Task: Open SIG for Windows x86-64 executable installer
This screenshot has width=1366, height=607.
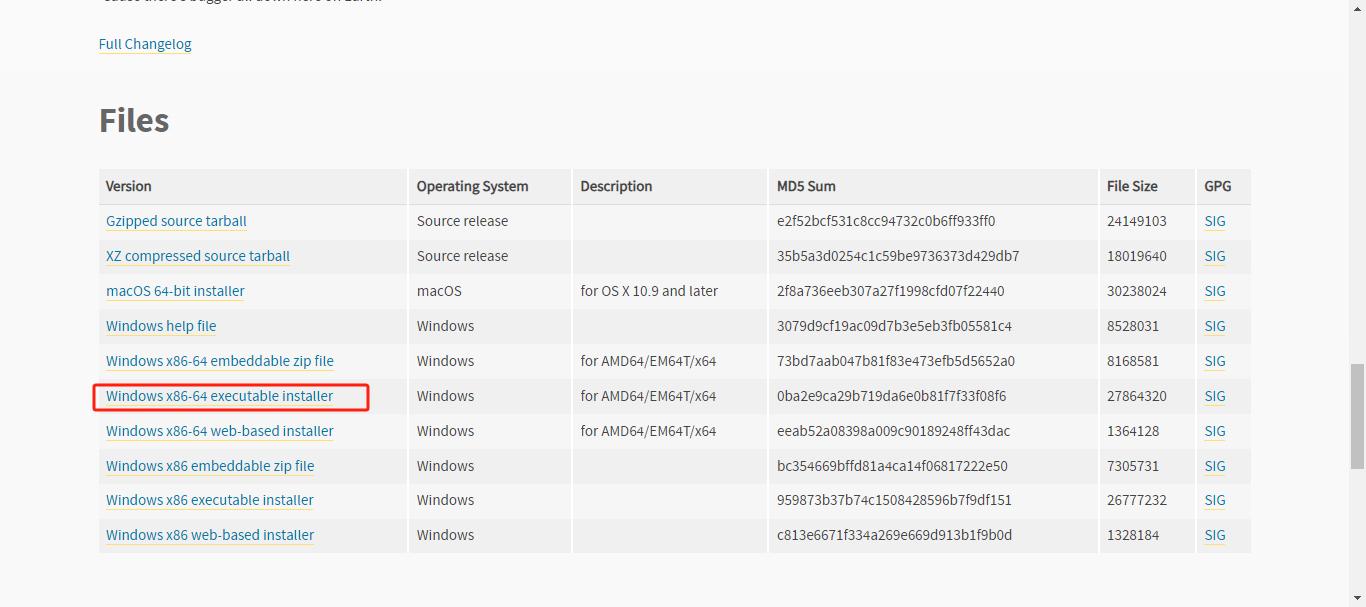Action: pyautogui.click(x=1215, y=396)
